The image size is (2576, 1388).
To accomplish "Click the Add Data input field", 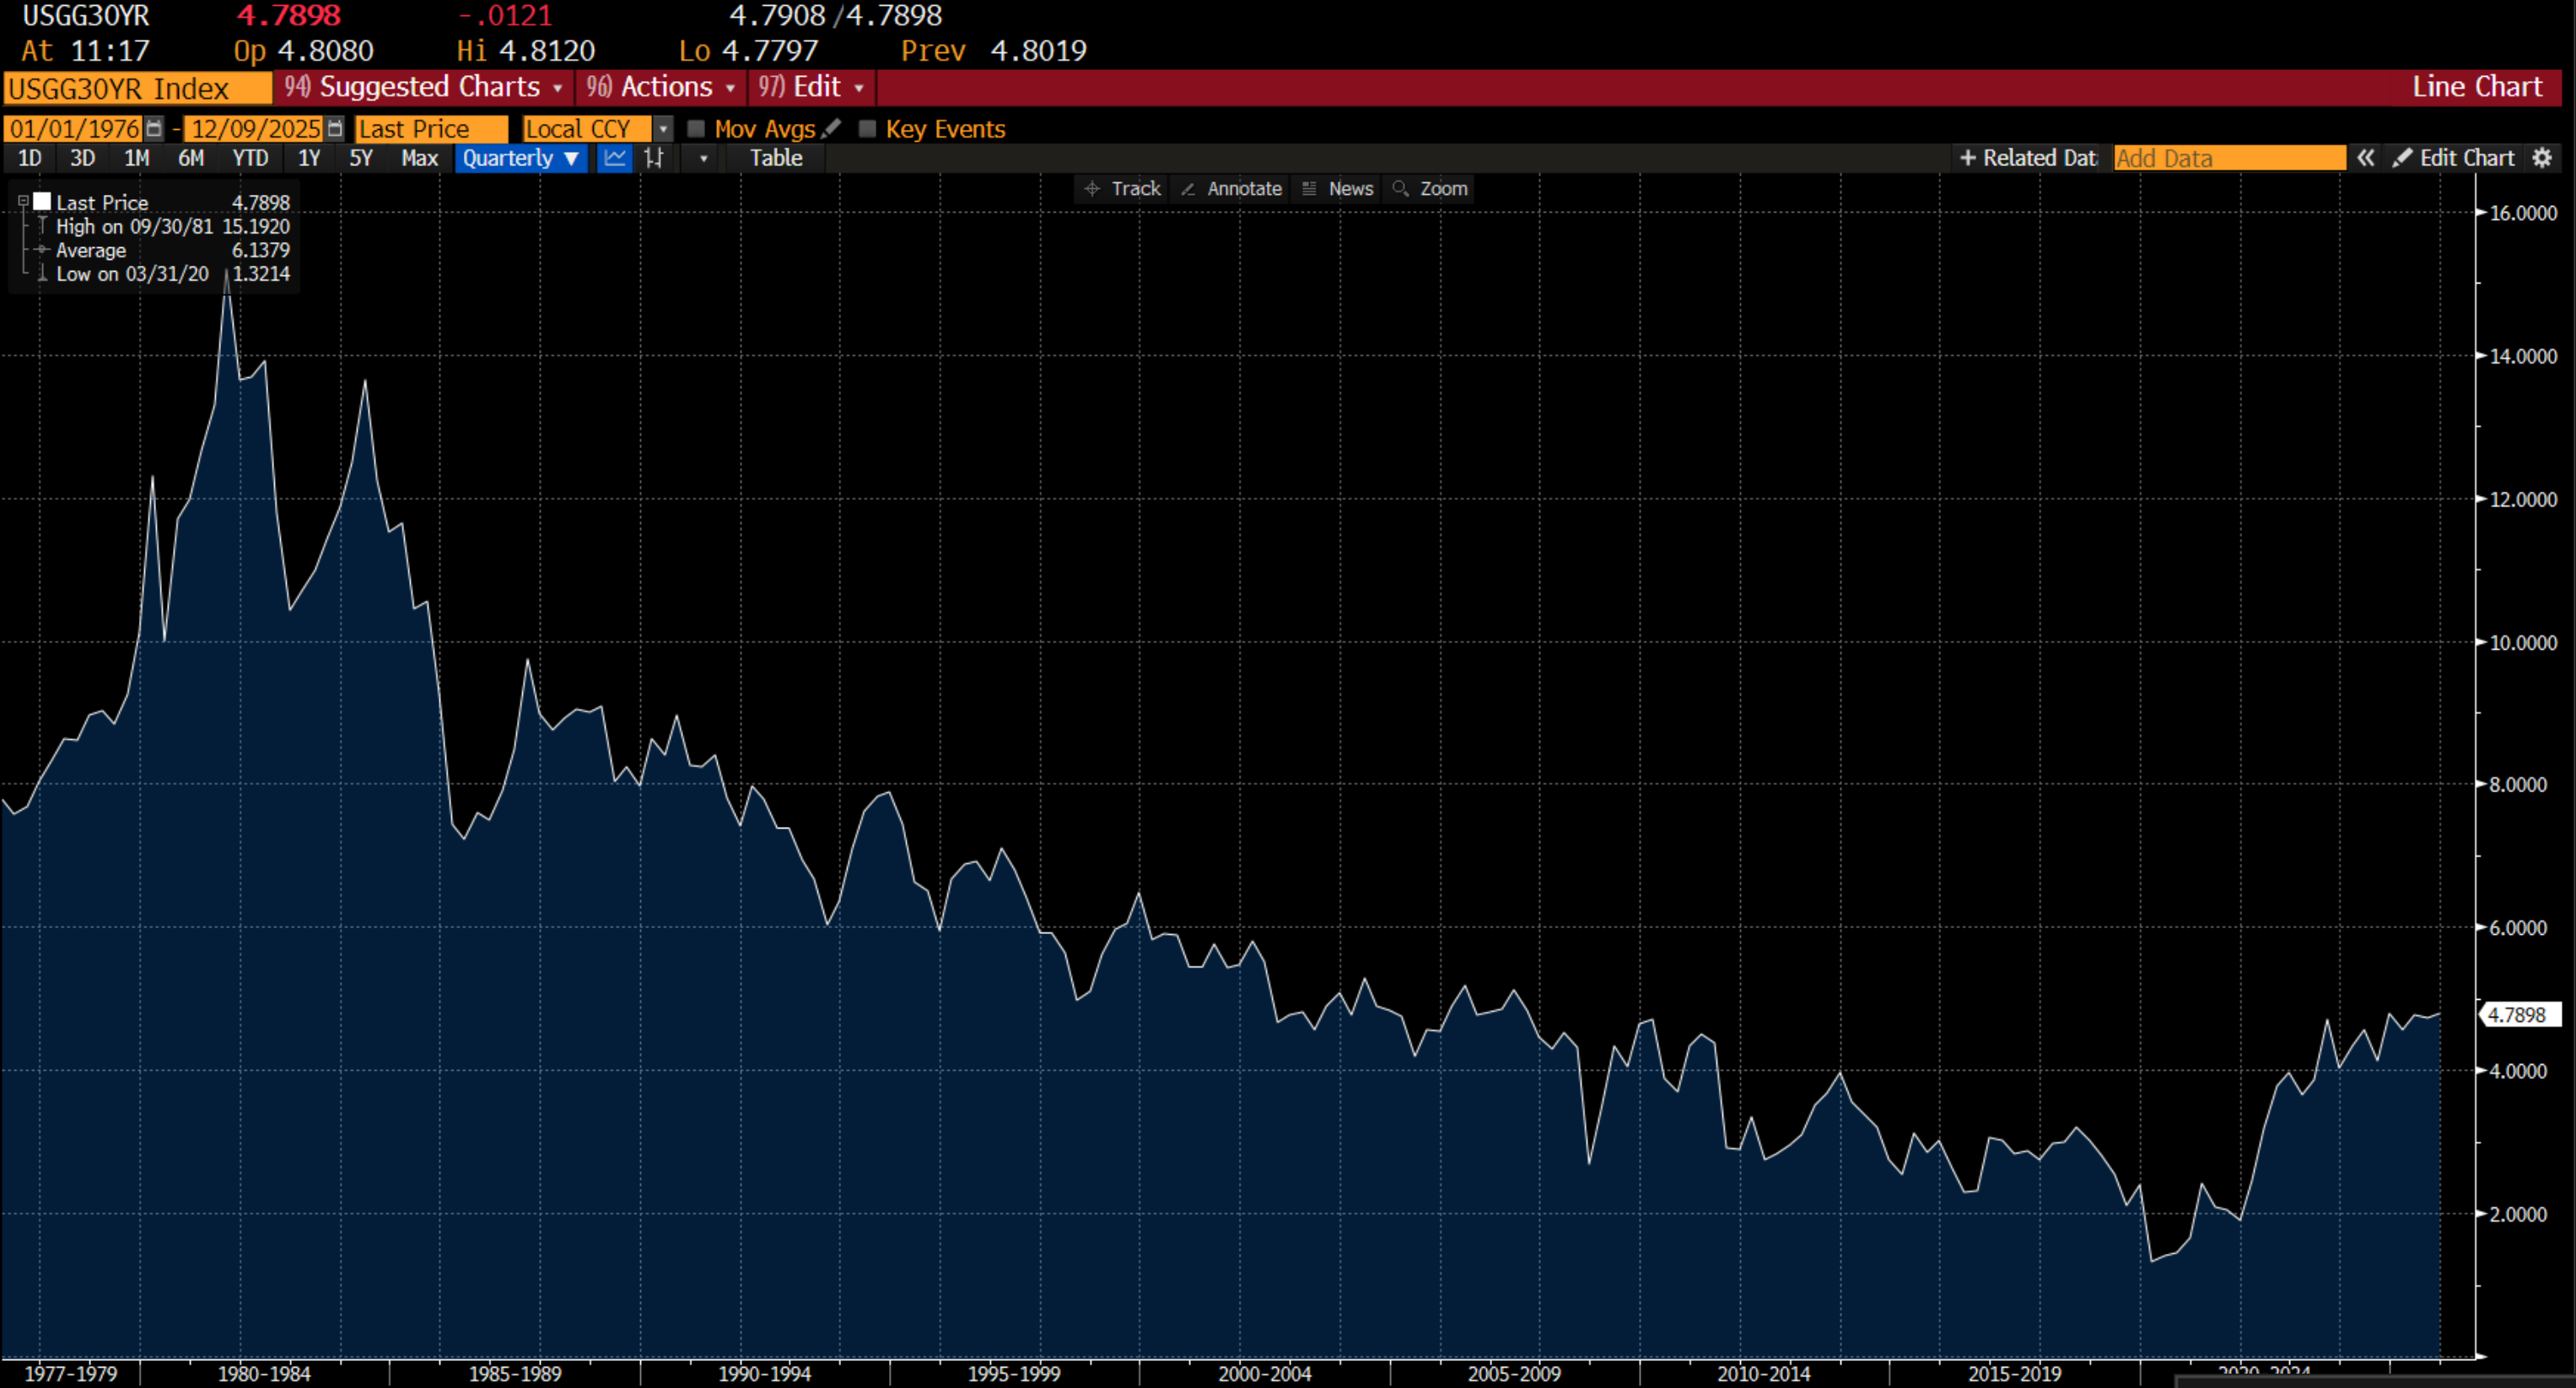I will click(x=2229, y=158).
